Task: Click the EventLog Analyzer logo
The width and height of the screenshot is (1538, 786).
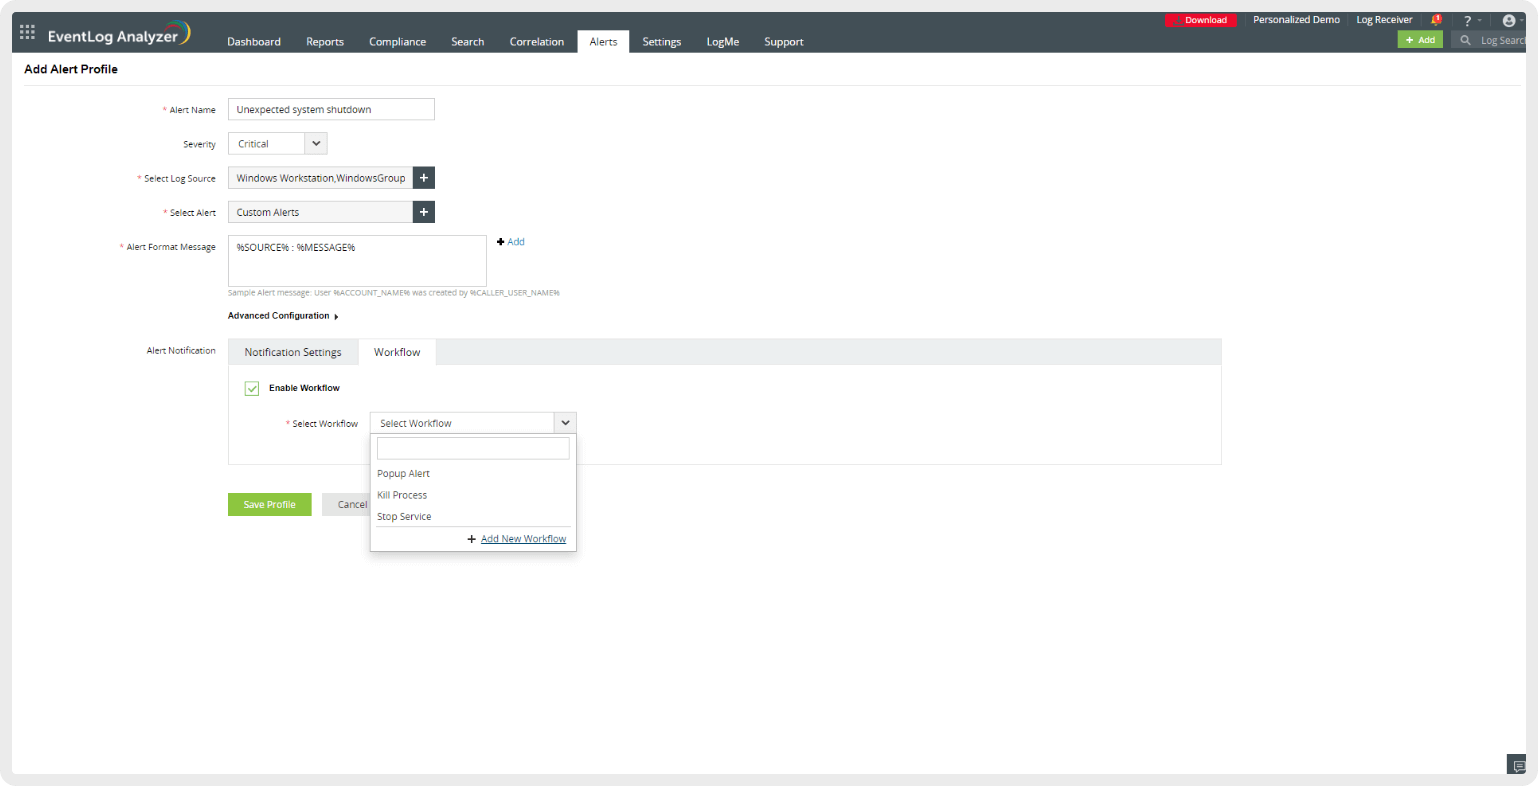Action: (119, 34)
